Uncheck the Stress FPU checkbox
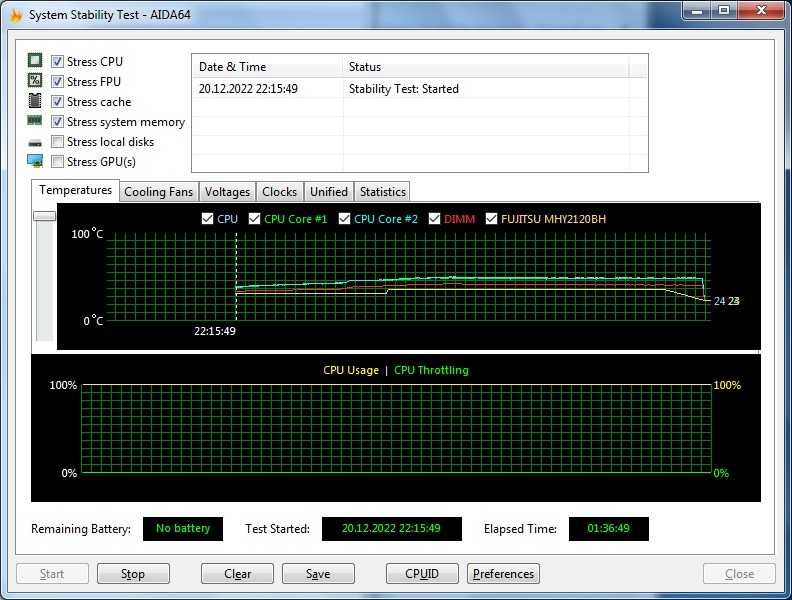 coord(58,81)
